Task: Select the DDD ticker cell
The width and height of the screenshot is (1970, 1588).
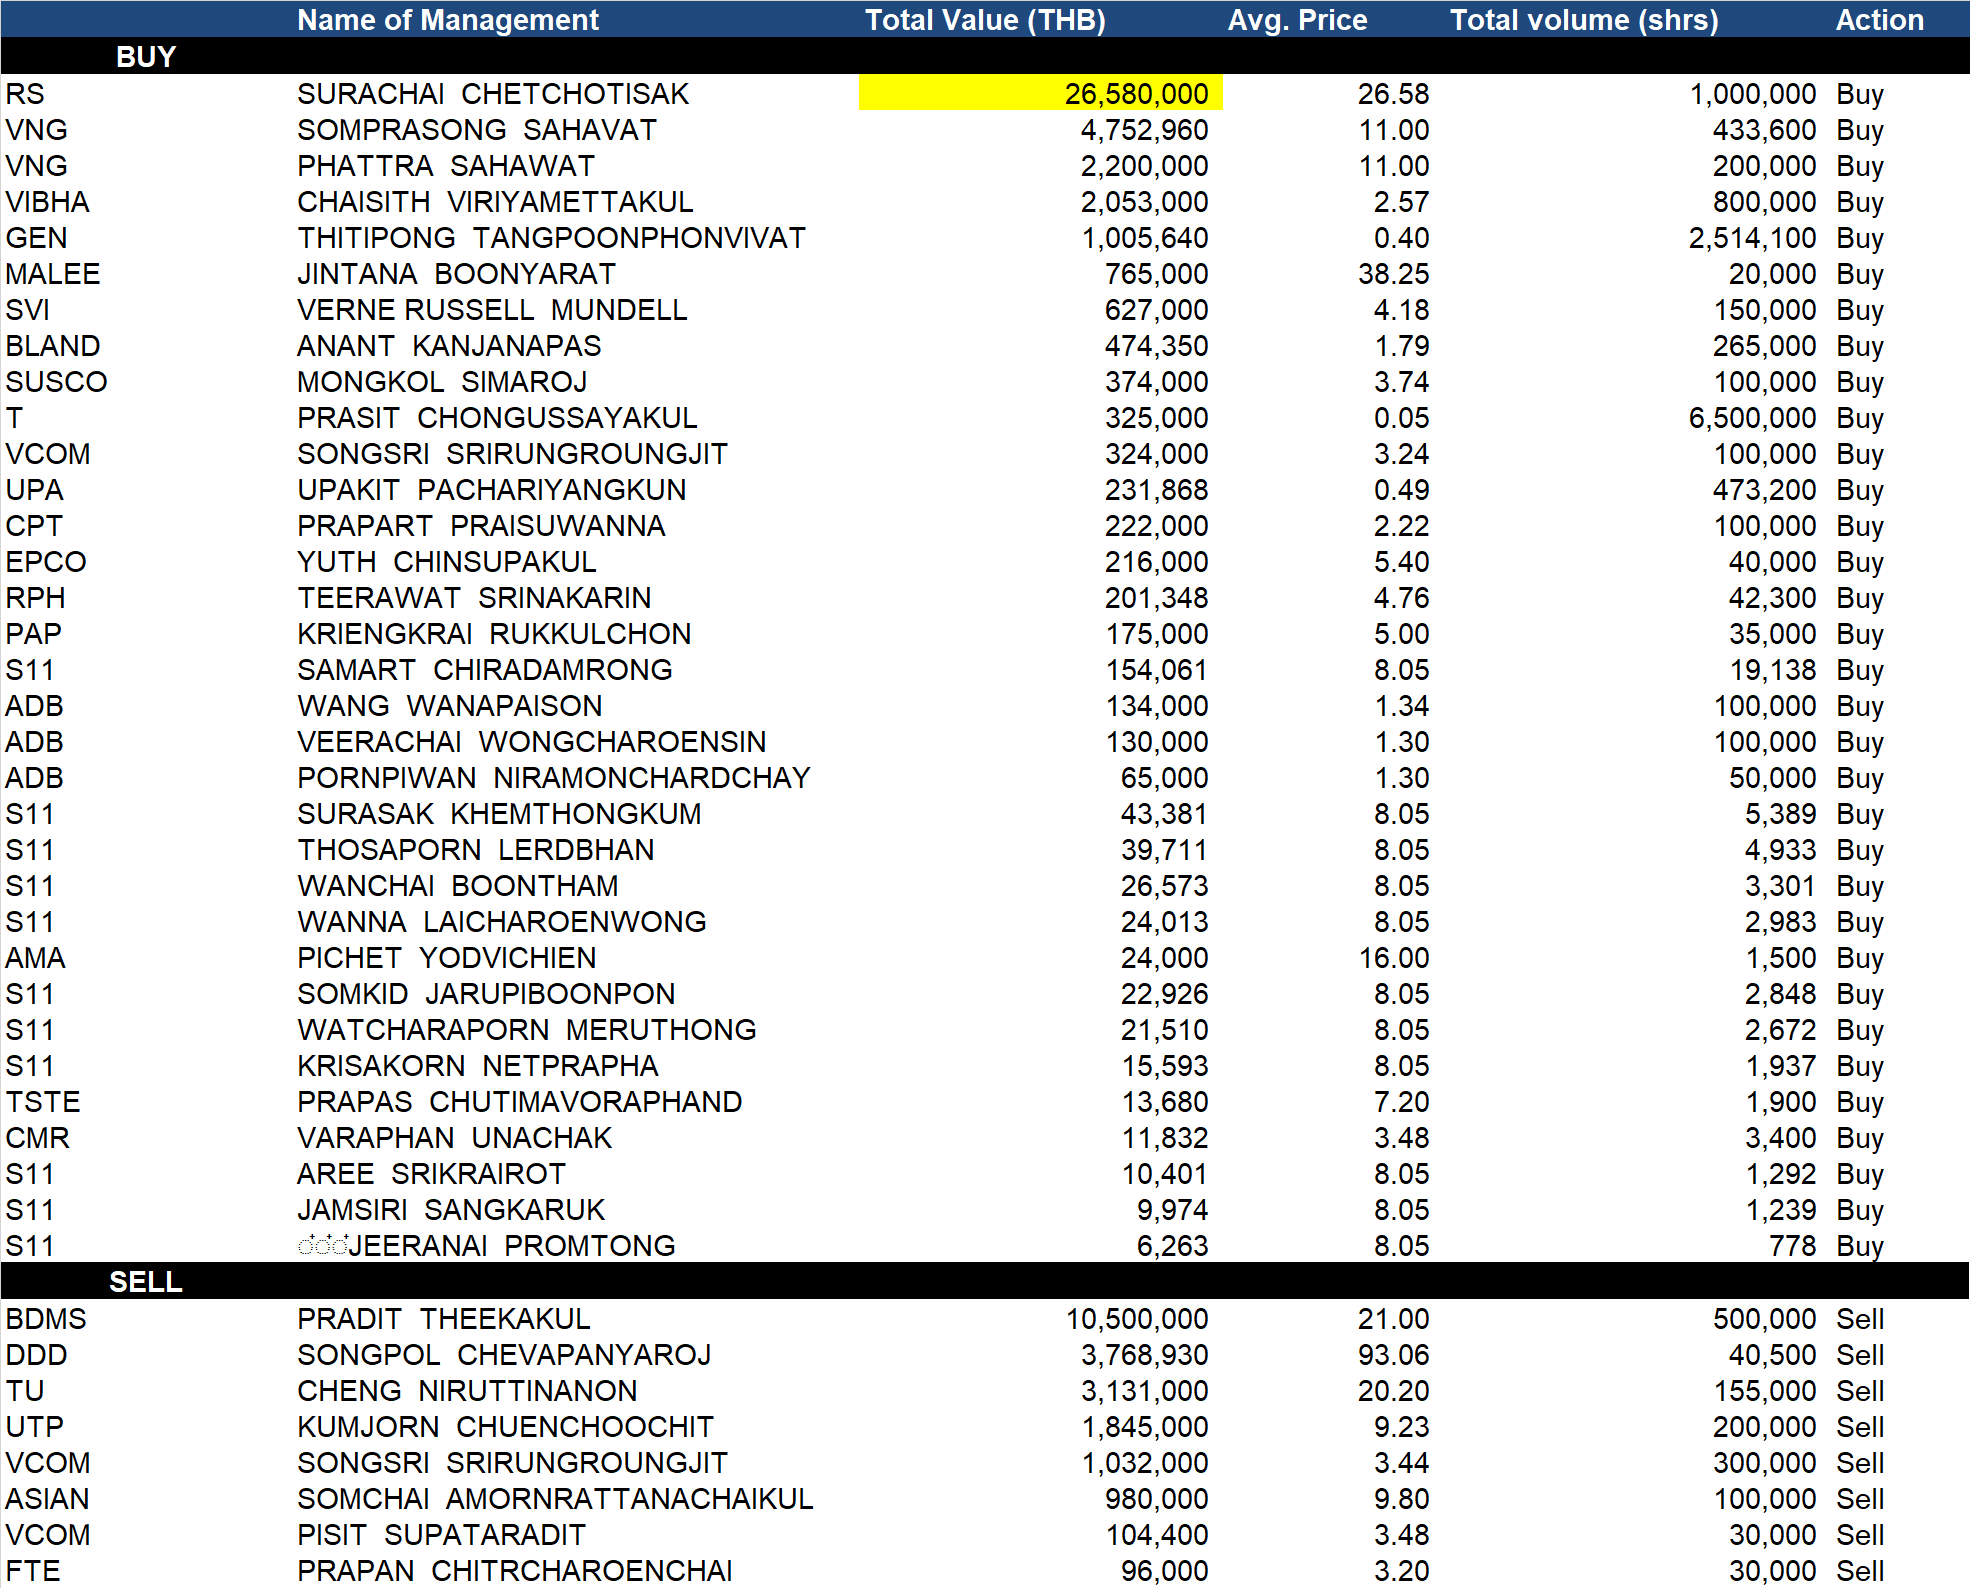Action: coord(36,1355)
